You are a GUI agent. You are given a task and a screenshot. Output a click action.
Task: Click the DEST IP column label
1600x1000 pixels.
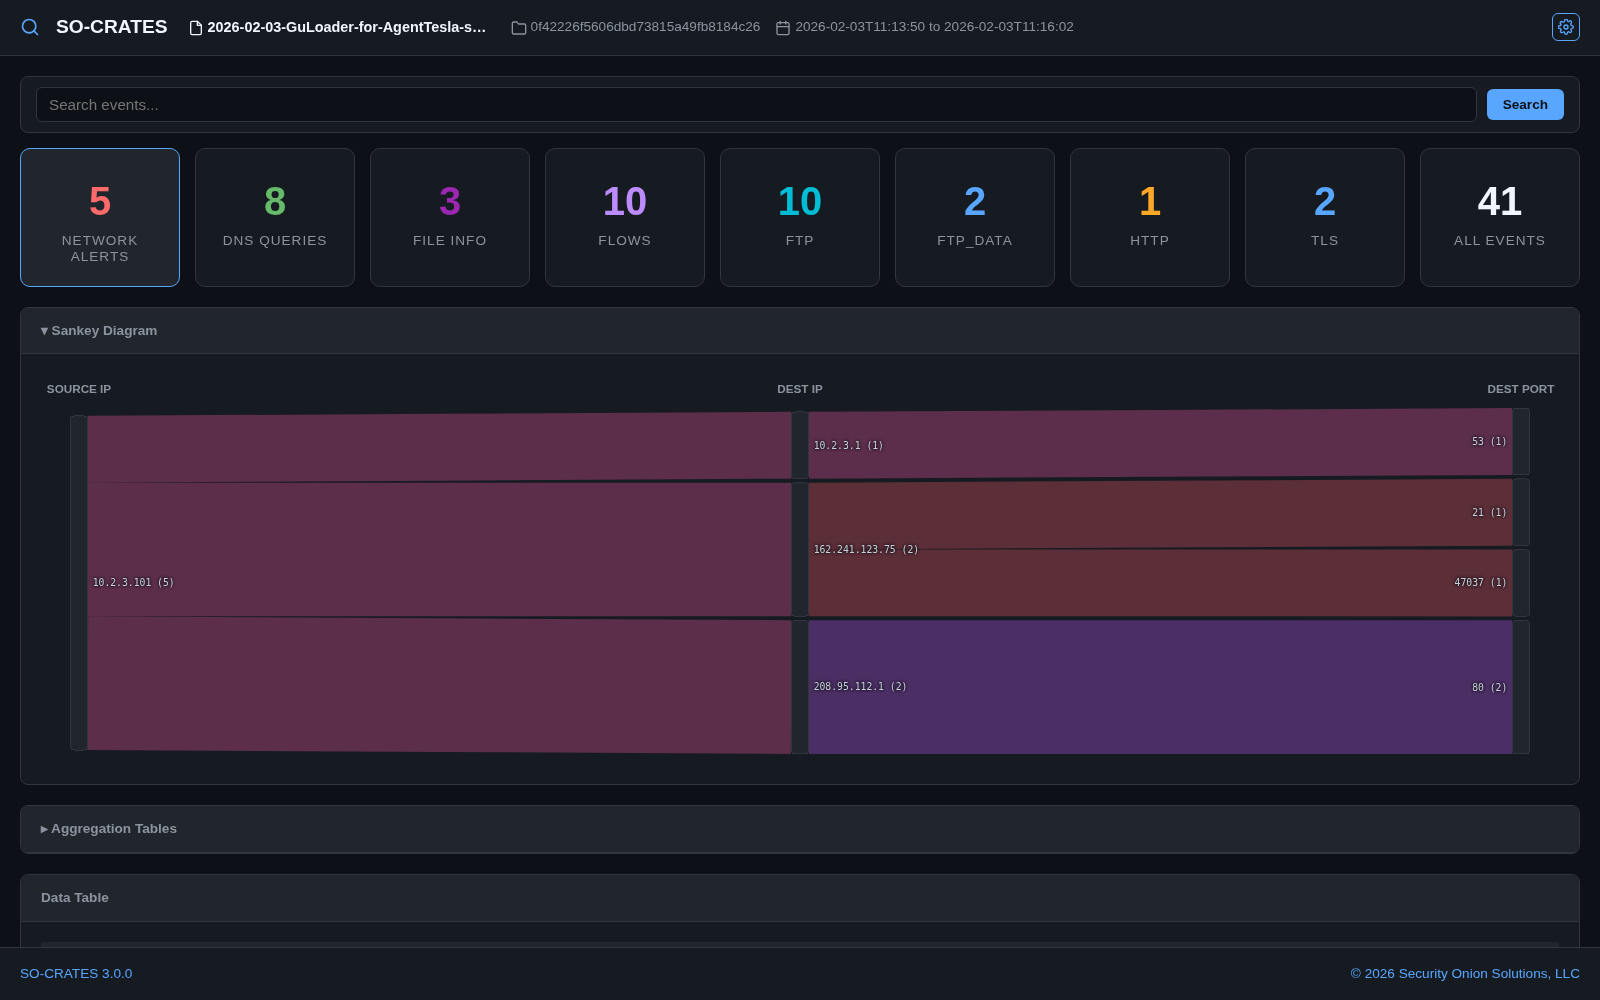(x=800, y=389)
